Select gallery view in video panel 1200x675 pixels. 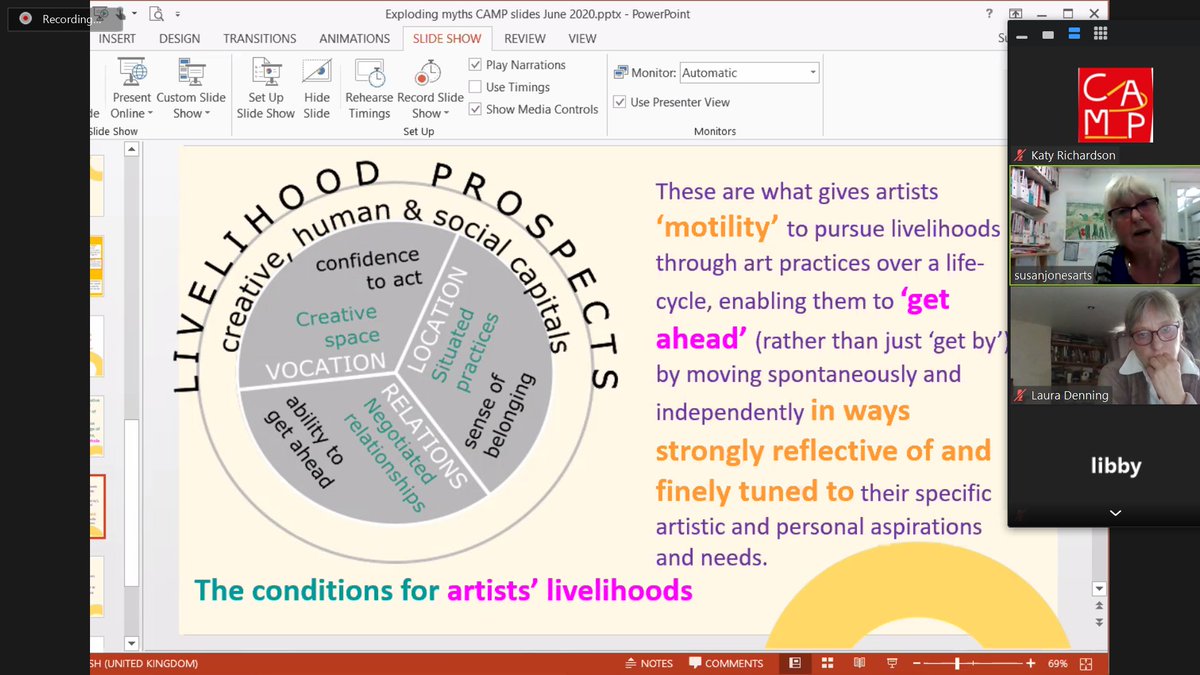1101,33
